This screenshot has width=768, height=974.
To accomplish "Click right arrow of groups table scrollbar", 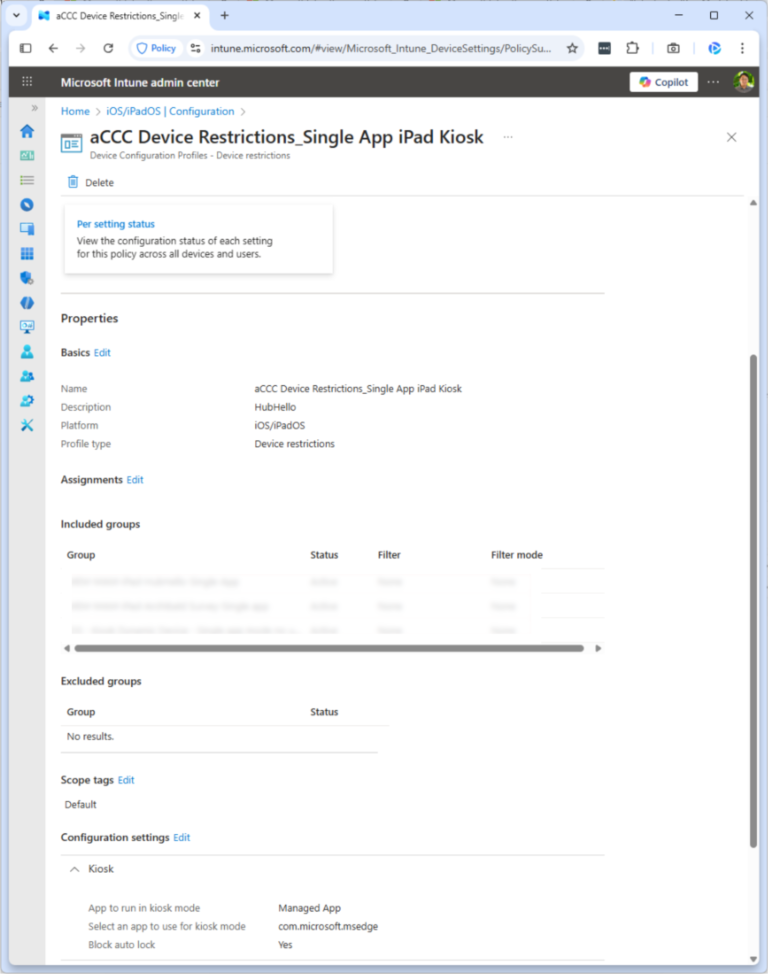I will pyautogui.click(x=598, y=648).
